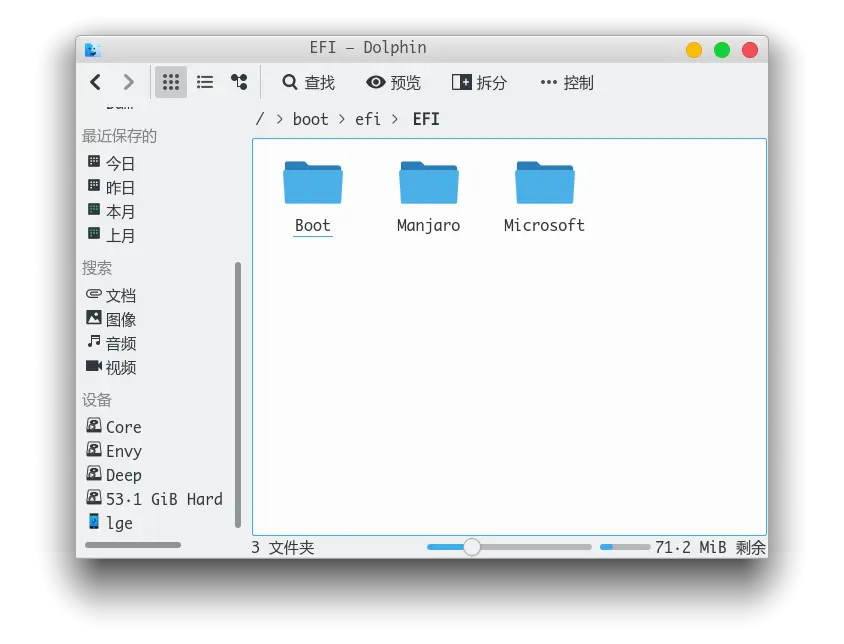
Task: Click the phone icon beside lge
Action: coord(94,521)
